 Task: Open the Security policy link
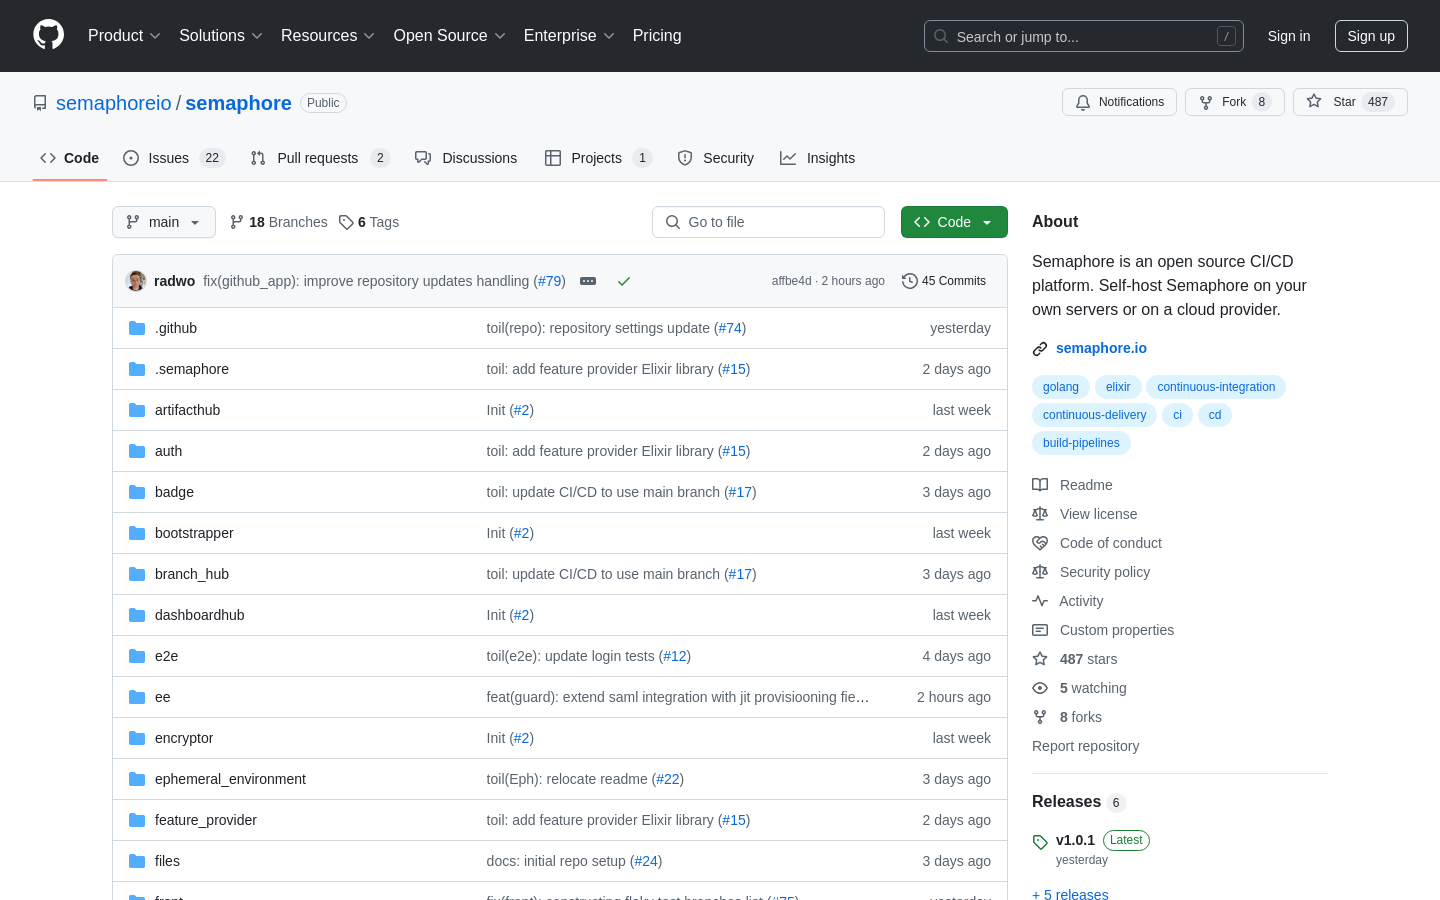point(1105,572)
